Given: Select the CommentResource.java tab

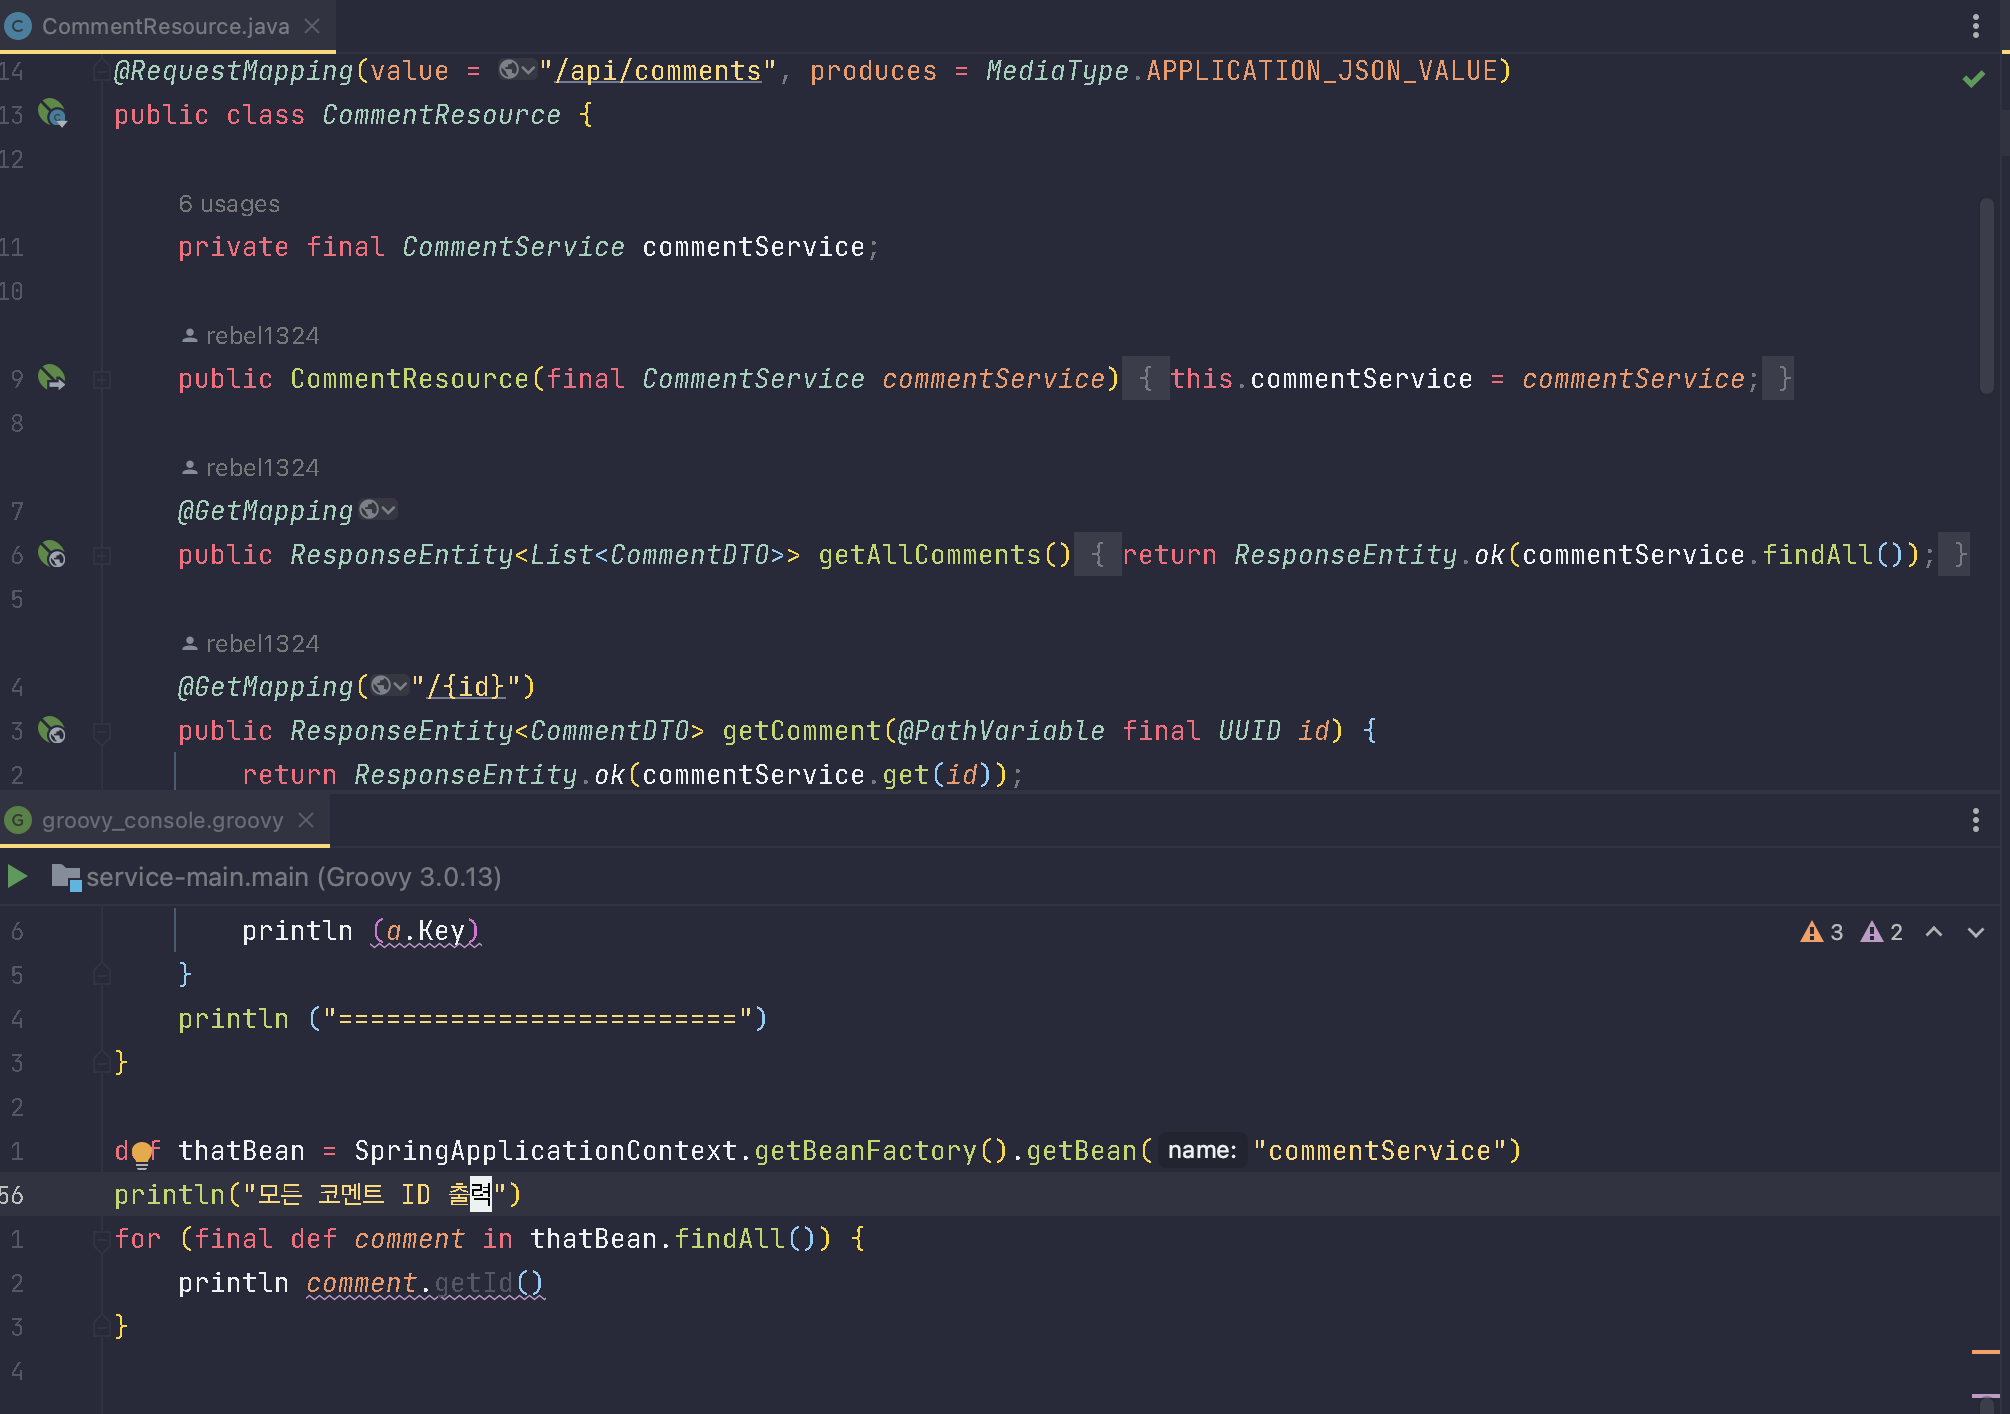Looking at the screenshot, I should click(x=166, y=26).
